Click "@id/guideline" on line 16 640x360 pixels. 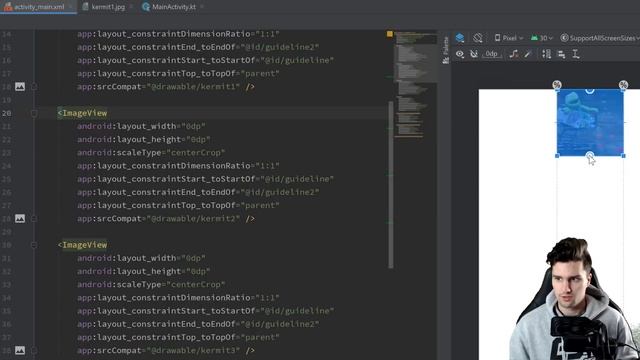[297, 60]
